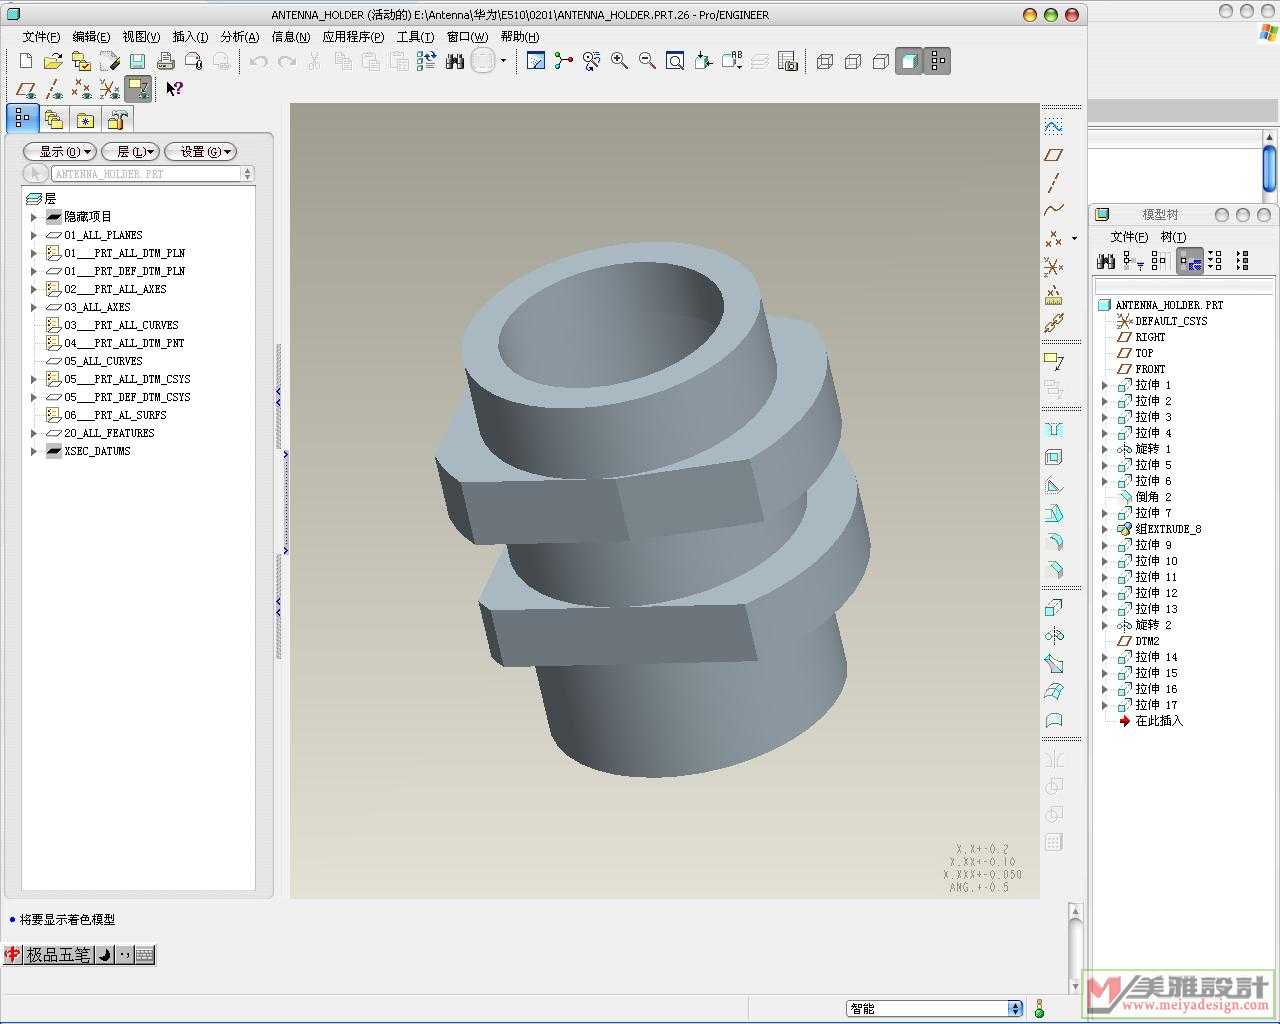Expand 拉伸 1 in model tree

1105,385
